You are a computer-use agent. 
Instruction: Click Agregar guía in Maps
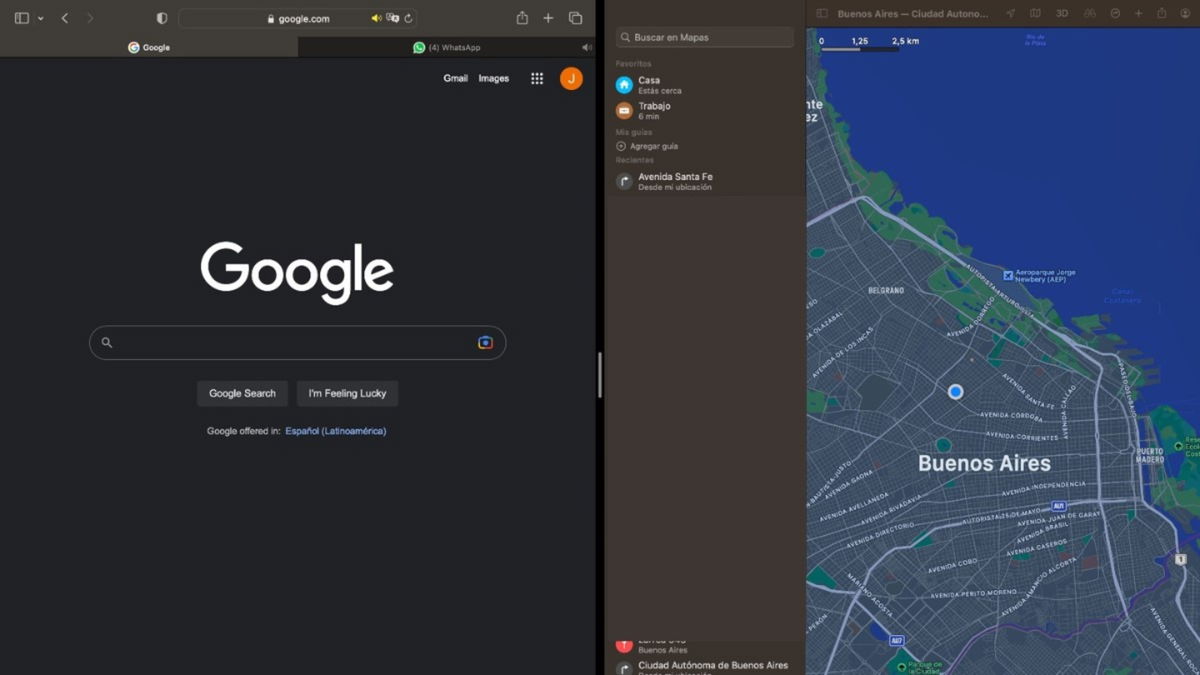coord(647,146)
